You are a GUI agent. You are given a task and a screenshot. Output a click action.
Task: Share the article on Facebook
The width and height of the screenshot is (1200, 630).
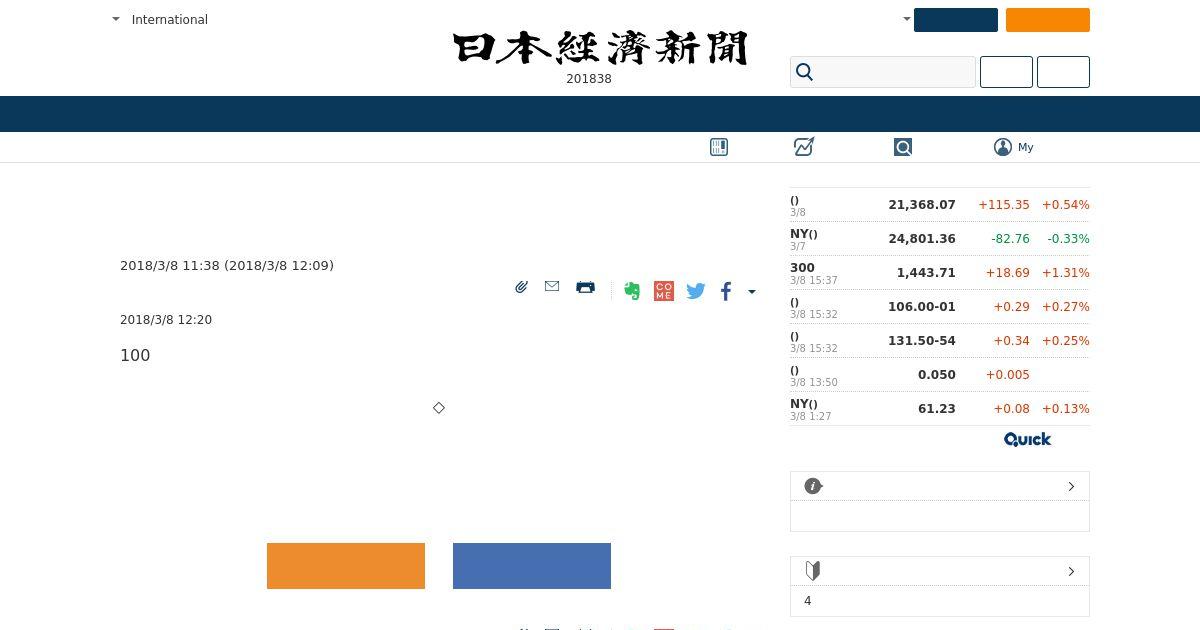(x=726, y=291)
